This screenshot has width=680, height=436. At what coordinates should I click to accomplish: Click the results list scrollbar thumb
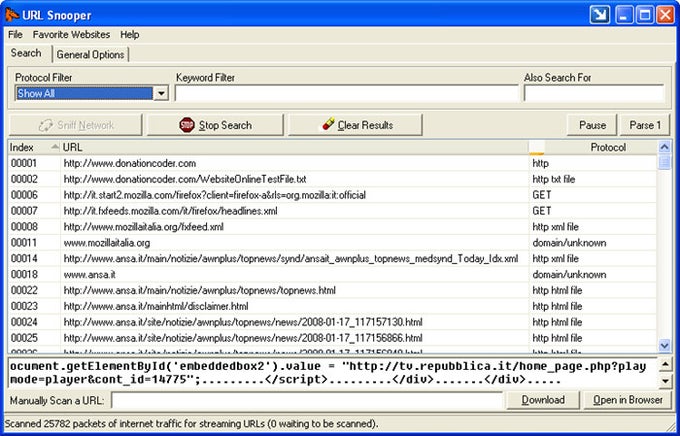click(664, 162)
